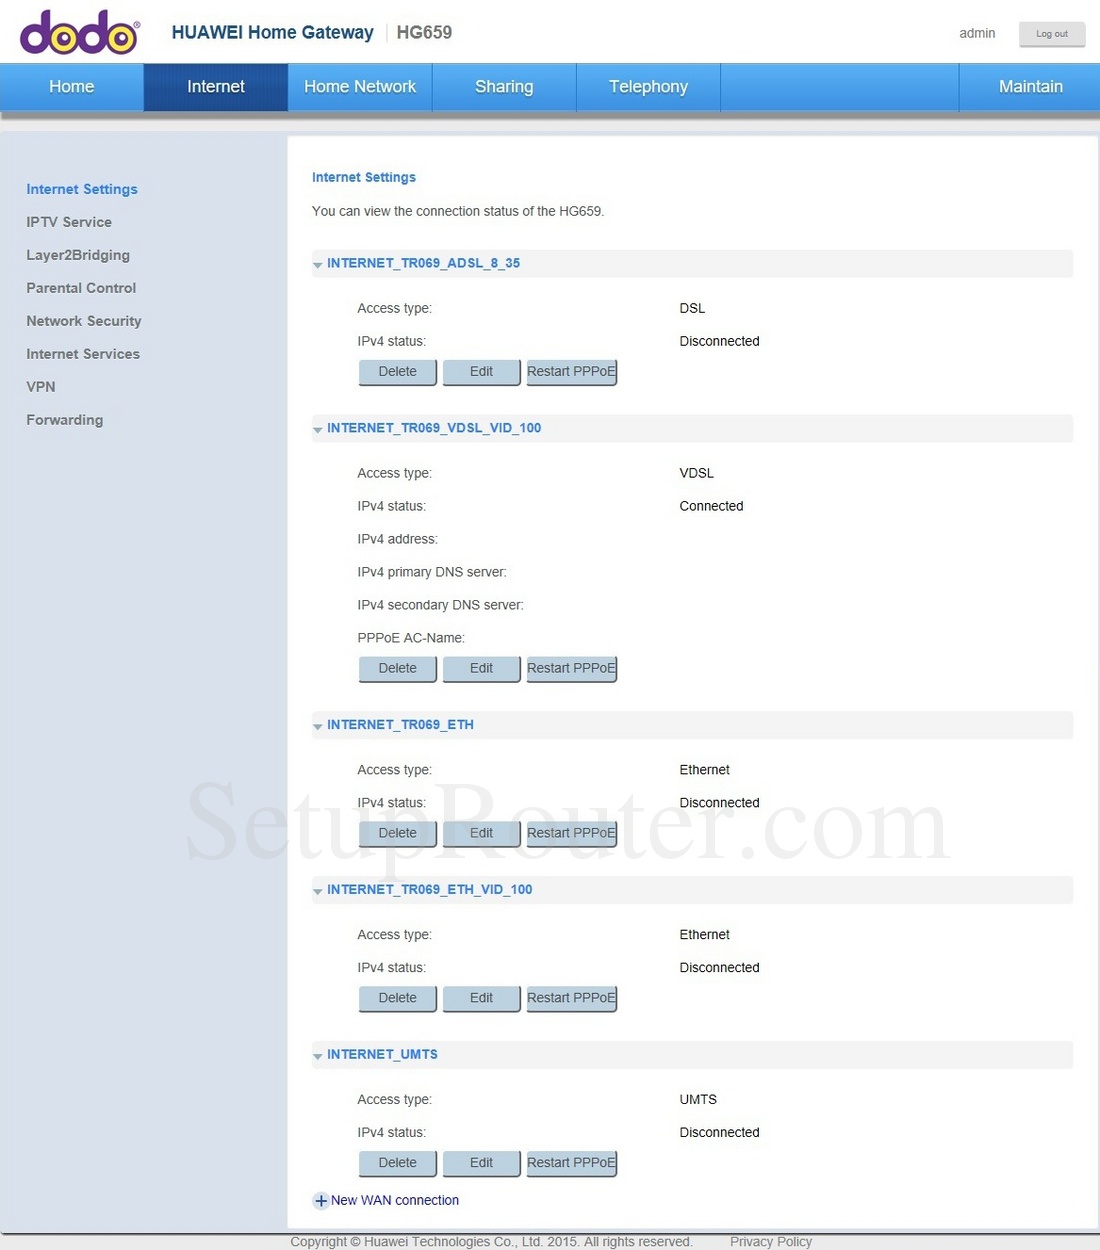Viewport: 1100px width, 1250px height.
Task: Click the Dodo logo icon
Action: [79, 33]
